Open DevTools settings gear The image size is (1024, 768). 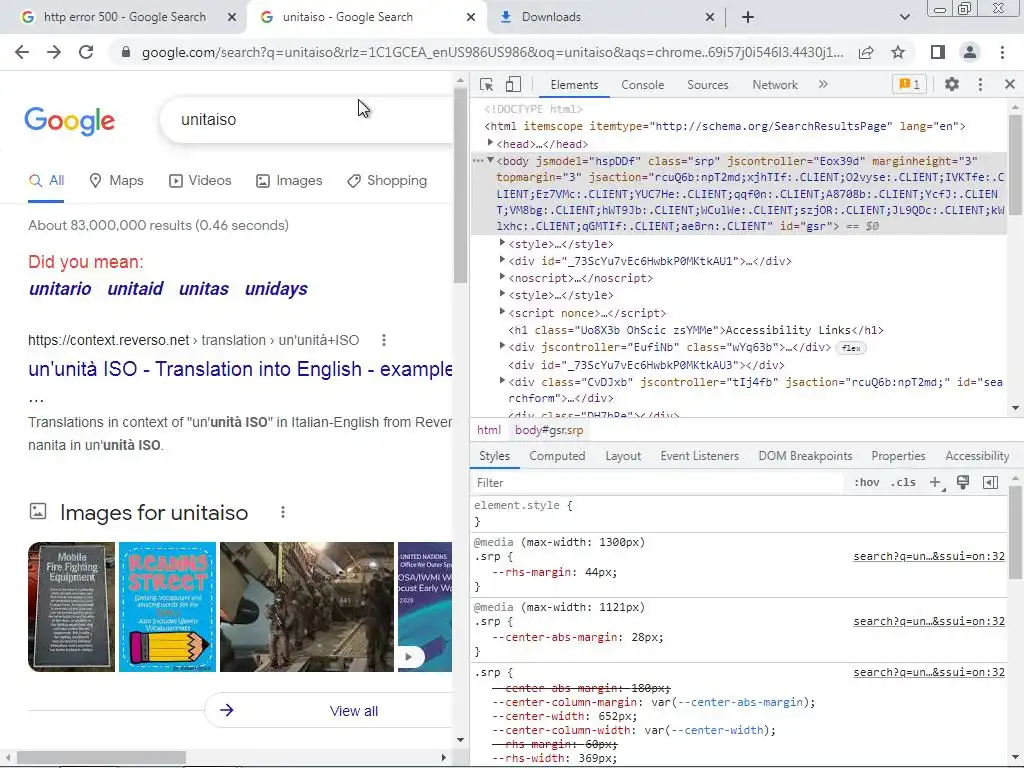tap(952, 84)
